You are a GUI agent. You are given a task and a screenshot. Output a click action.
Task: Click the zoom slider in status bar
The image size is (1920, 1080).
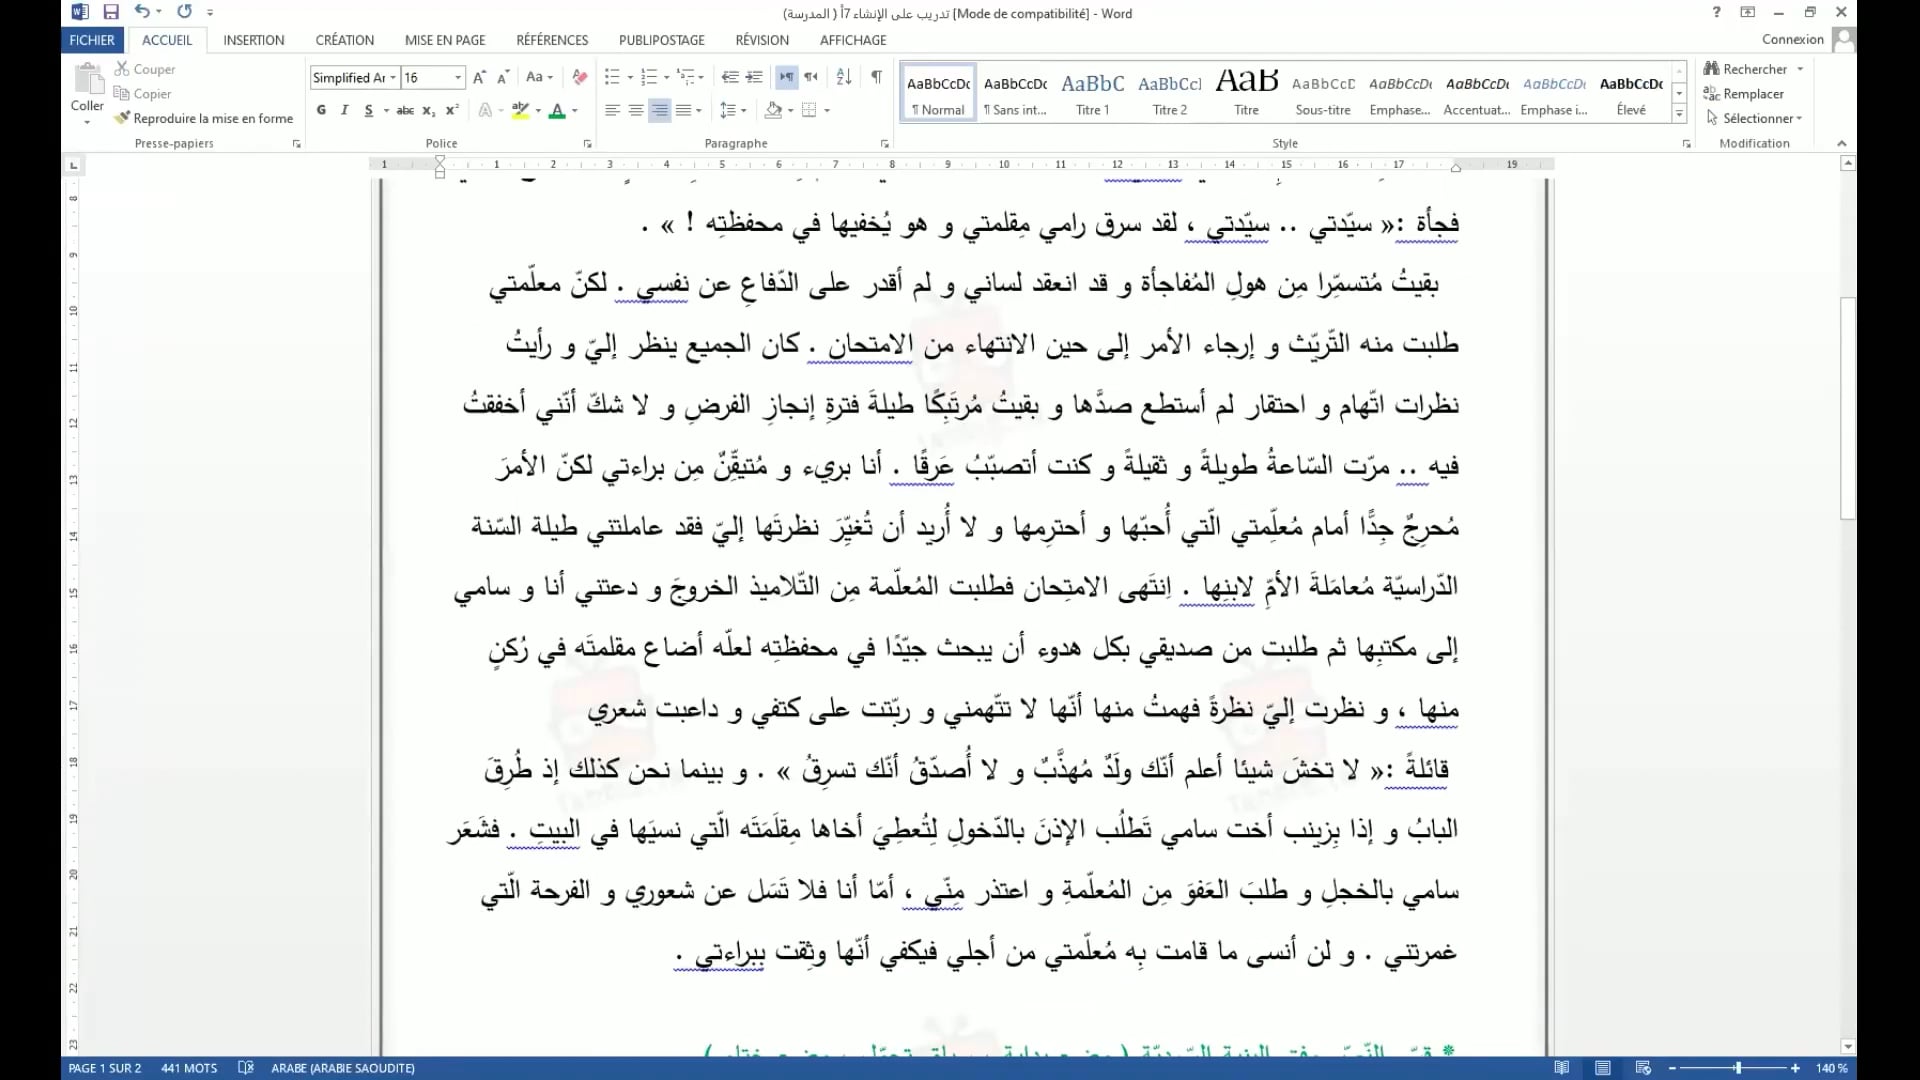(1737, 1068)
